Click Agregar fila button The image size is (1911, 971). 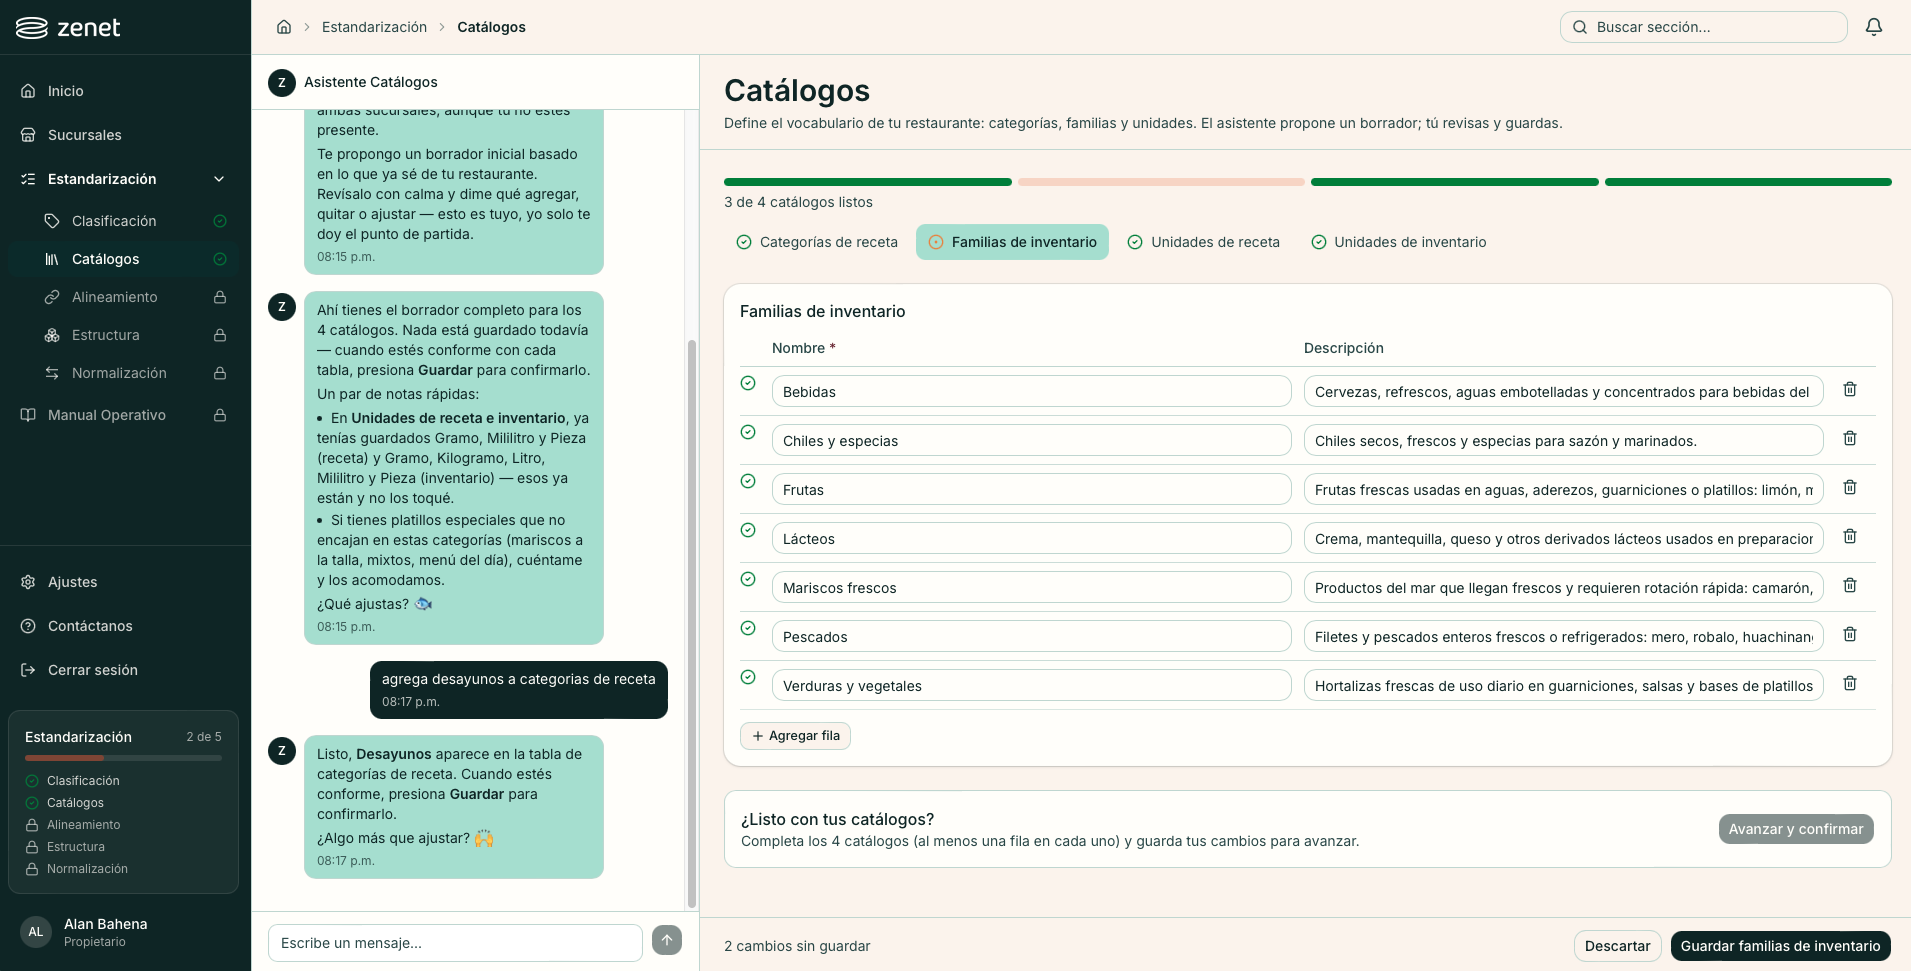coord(796,736)
